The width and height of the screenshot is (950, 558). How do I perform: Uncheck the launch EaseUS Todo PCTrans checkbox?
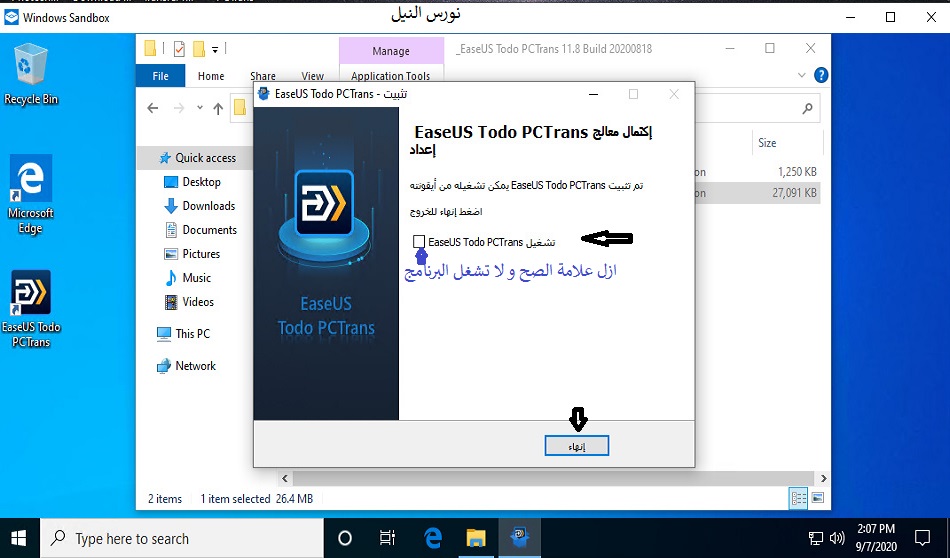click(418, 242)
